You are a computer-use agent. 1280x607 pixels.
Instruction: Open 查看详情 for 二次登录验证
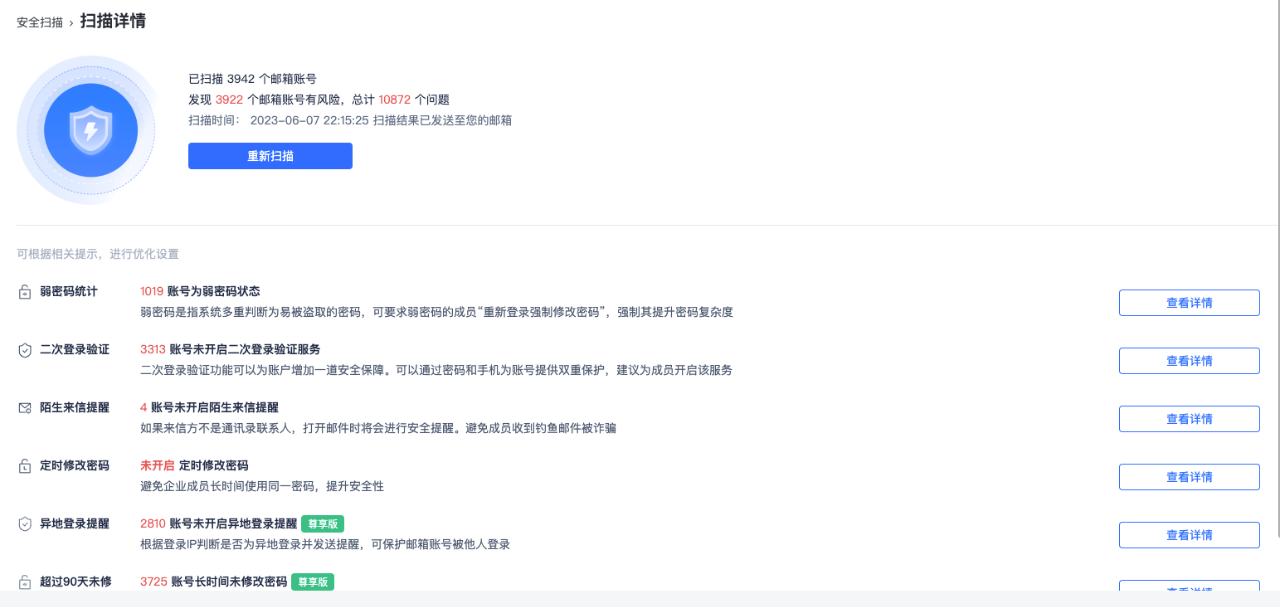point(1188,361)
